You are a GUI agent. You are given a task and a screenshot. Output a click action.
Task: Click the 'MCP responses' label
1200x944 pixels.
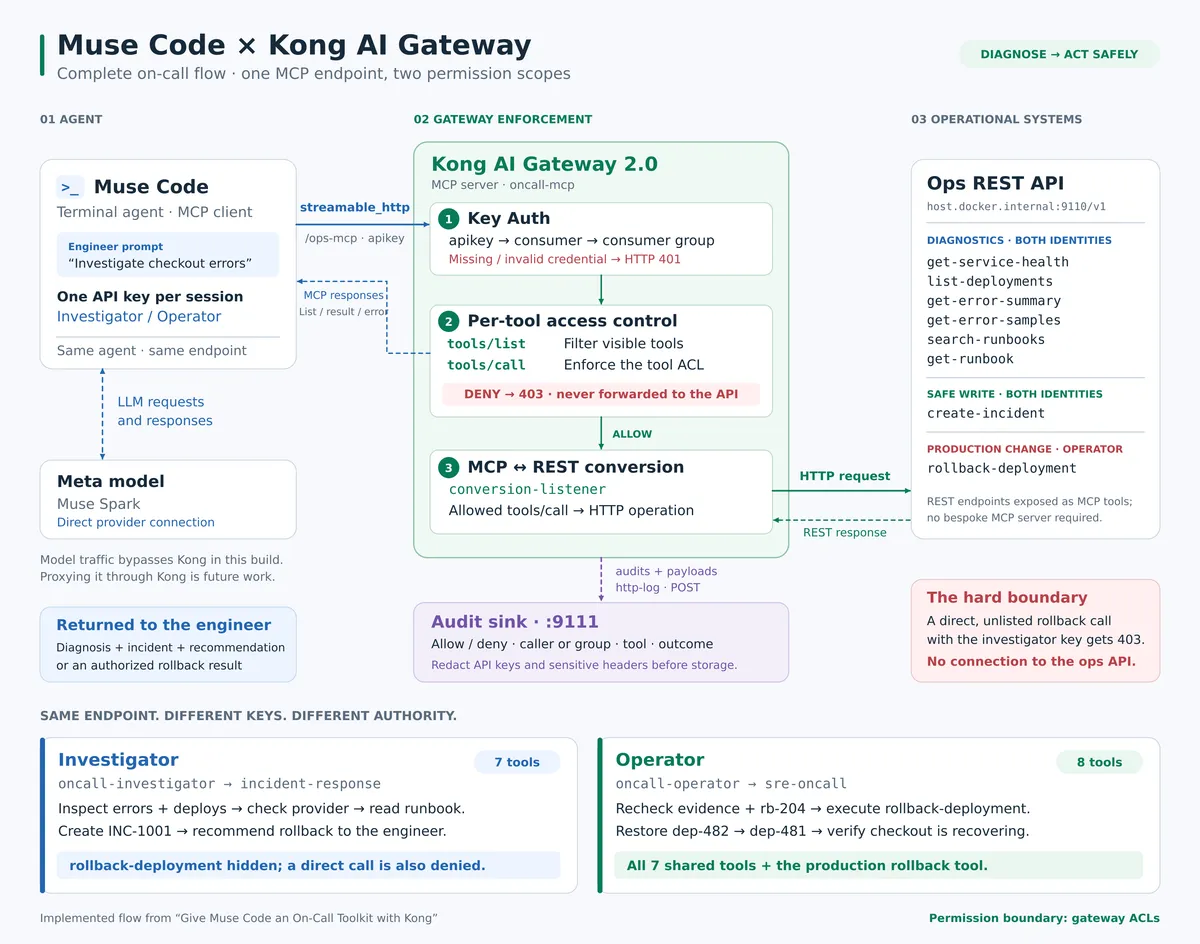tap(344, 295)
